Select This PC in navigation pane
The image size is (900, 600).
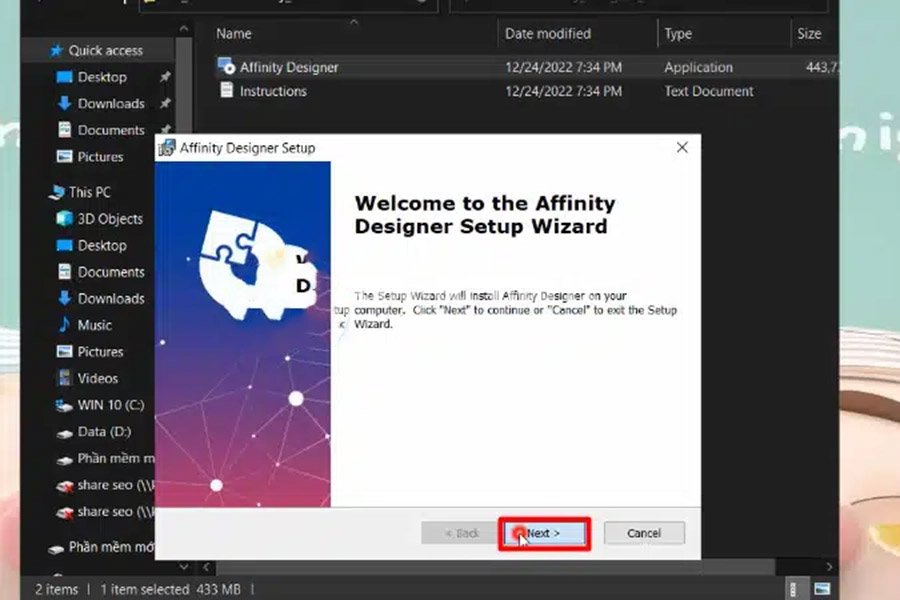tap(90, 192)
